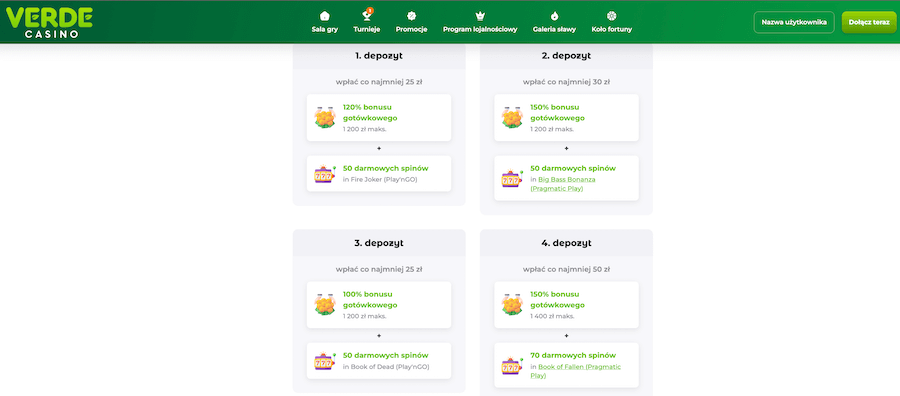Click 'wpłać co najmniej 25 zł' in 3. depozyt
Image resolution: width=900 pixels, height=396 pixels.
[x=379, y=269]
